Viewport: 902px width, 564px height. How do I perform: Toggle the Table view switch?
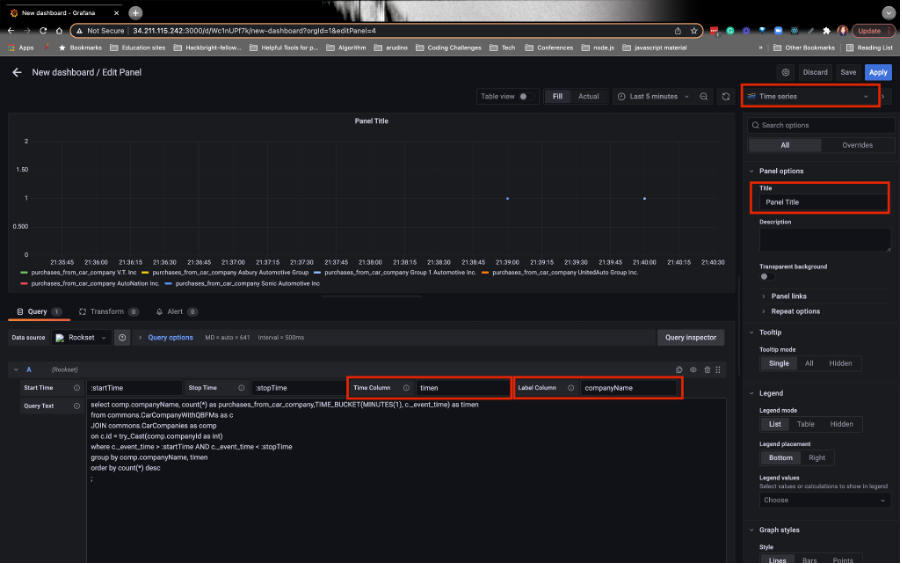coord(525,97)
